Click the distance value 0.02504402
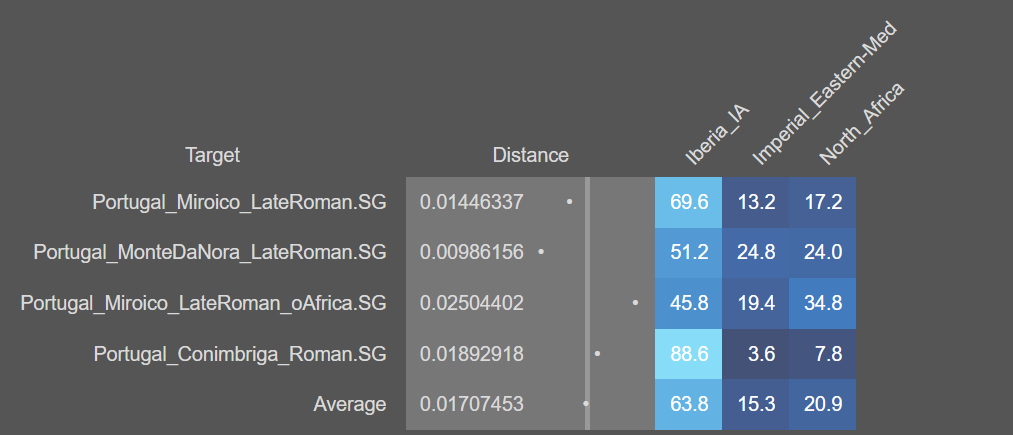 click(472, 302)
